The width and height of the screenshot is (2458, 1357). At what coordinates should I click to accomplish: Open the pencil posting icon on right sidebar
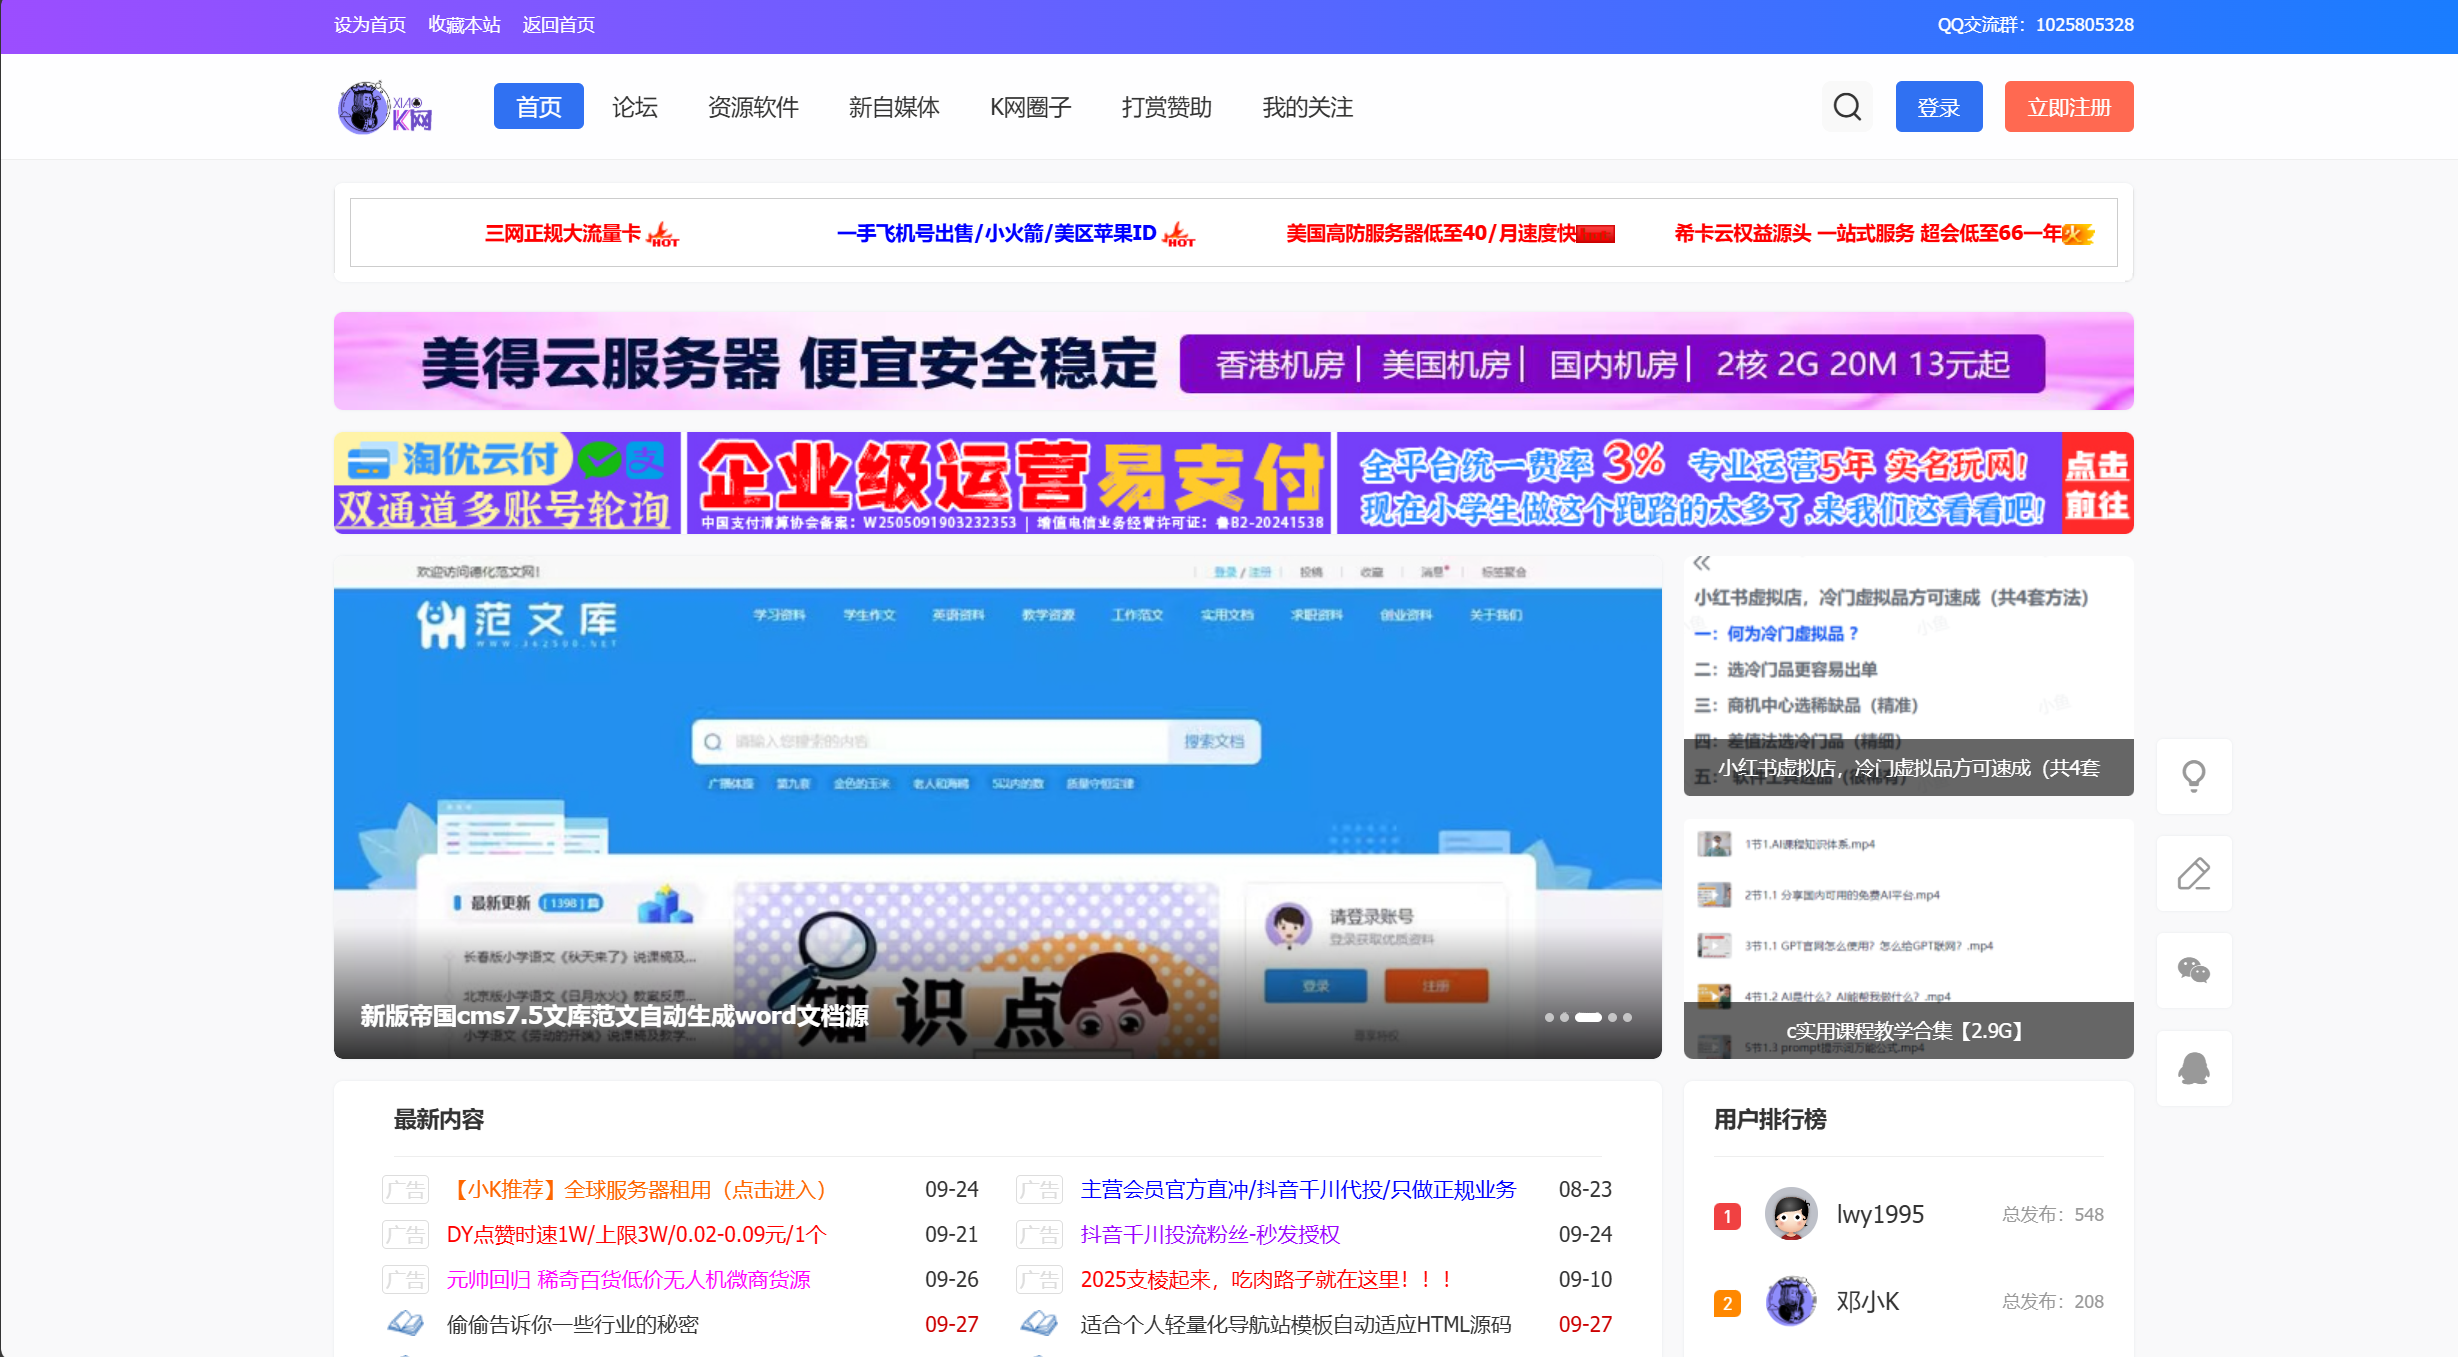2194,873
